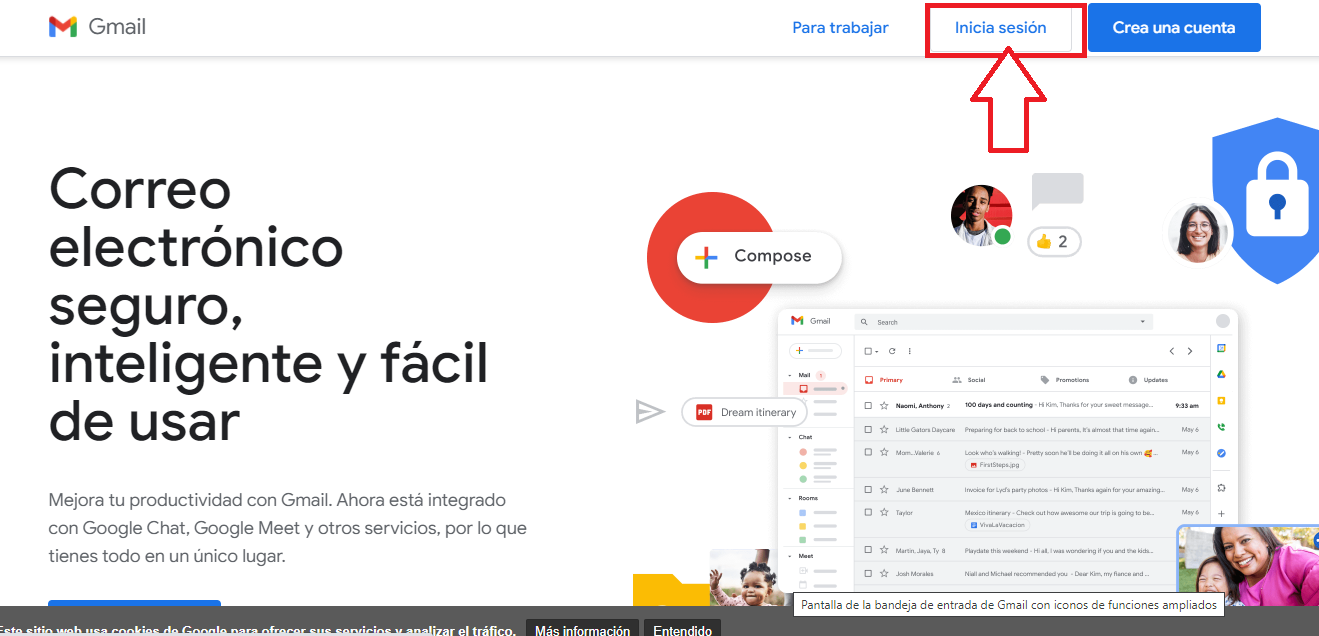Collapse the Meet section
1319x636 pixels.
click(x=790, y=556)
